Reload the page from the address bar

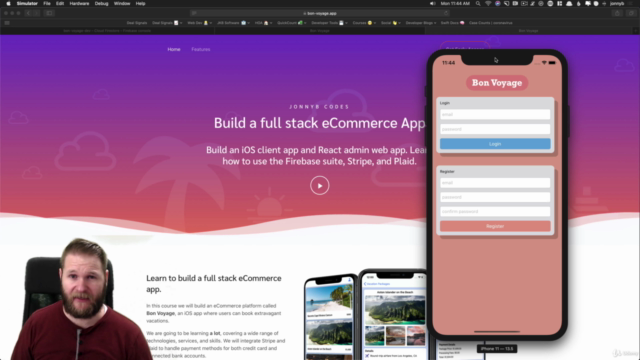446,13
